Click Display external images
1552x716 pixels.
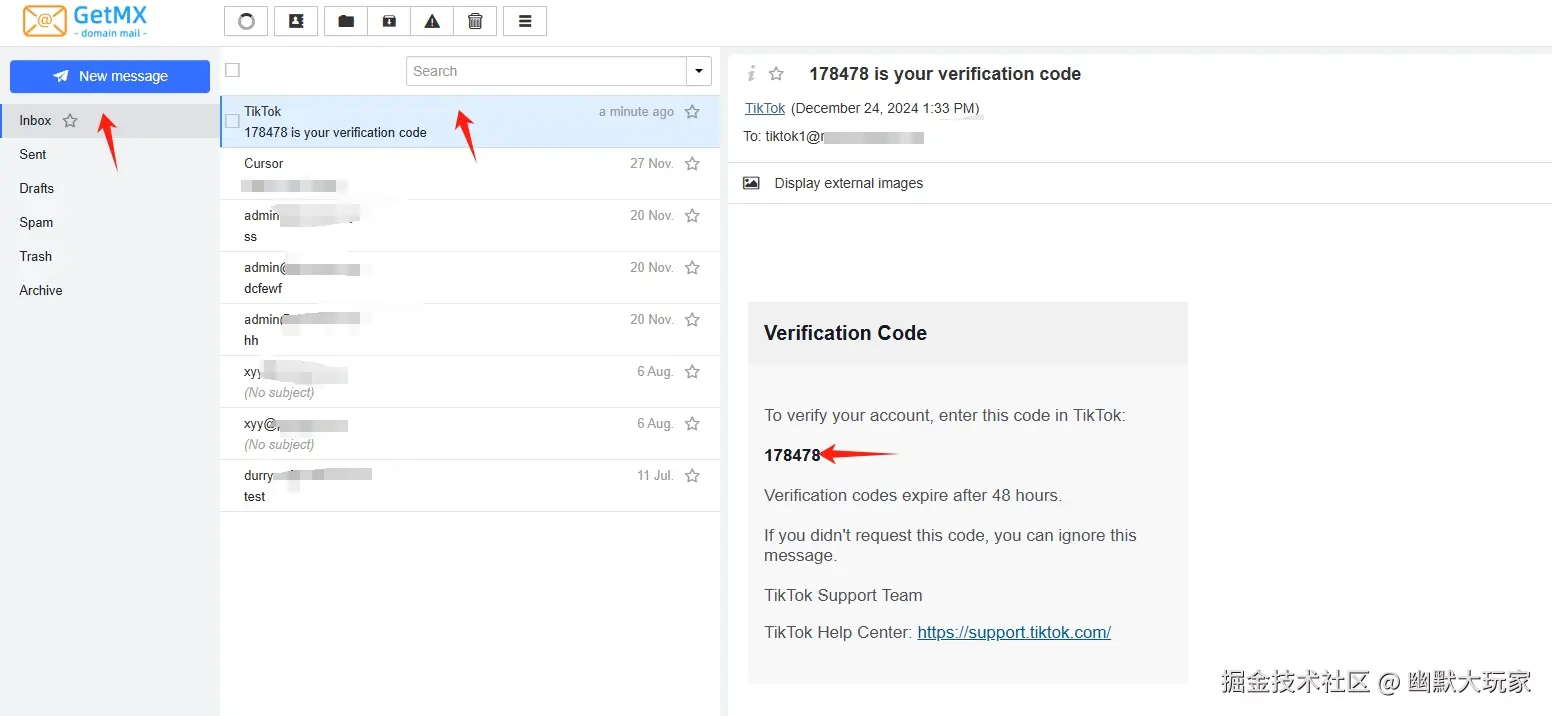click(x=848, y=183)
